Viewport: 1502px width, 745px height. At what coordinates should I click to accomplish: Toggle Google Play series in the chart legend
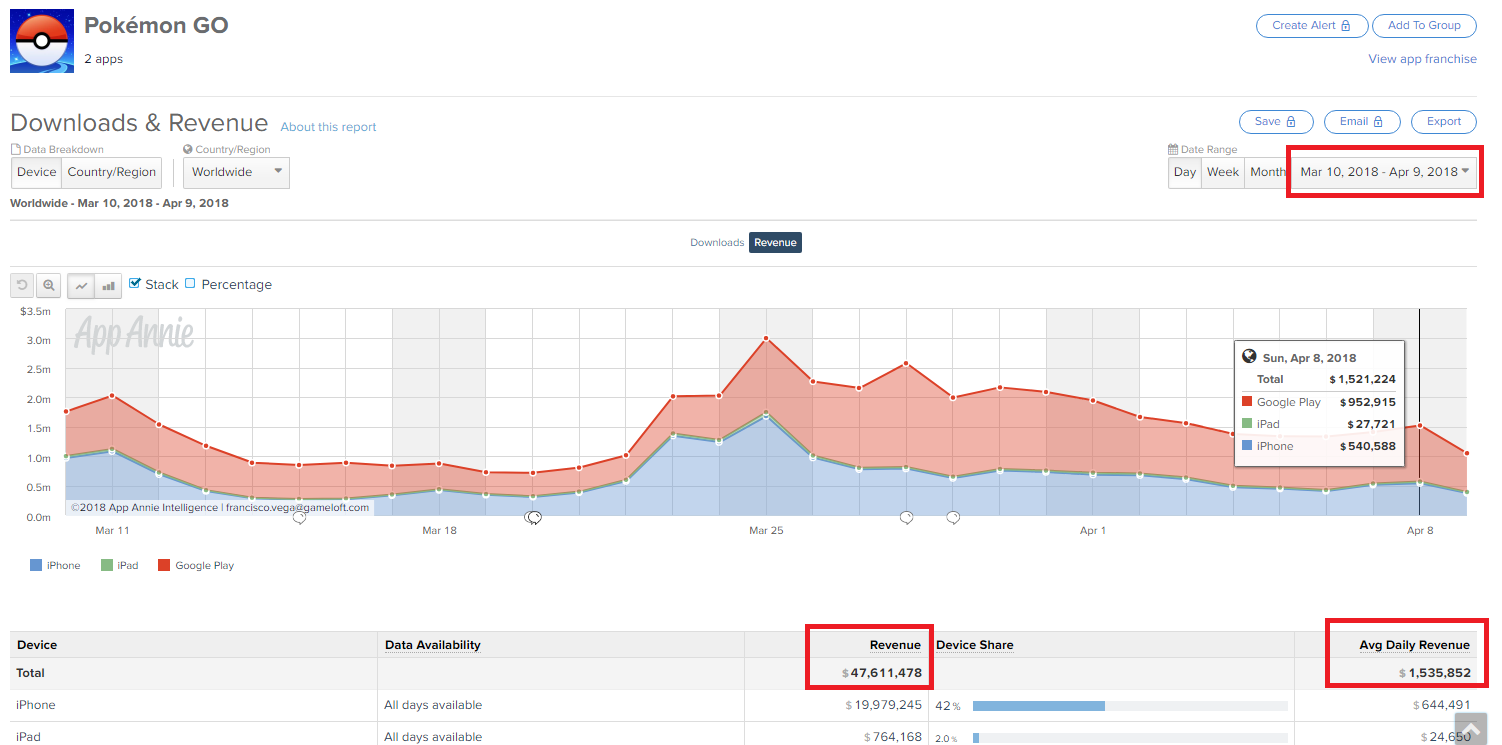196,565
